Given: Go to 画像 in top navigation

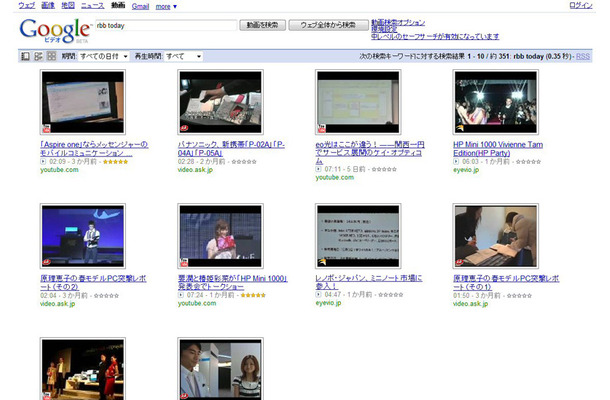Looking at the screenshot, I should pos(48,5).
